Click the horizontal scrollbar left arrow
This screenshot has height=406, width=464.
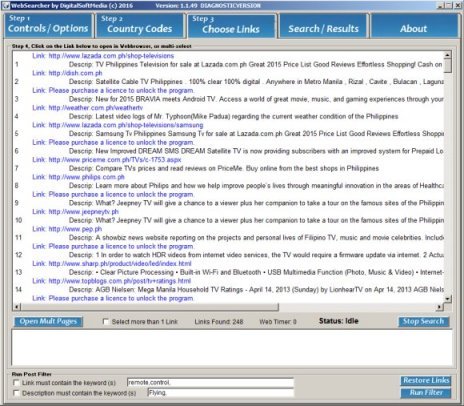17,307
